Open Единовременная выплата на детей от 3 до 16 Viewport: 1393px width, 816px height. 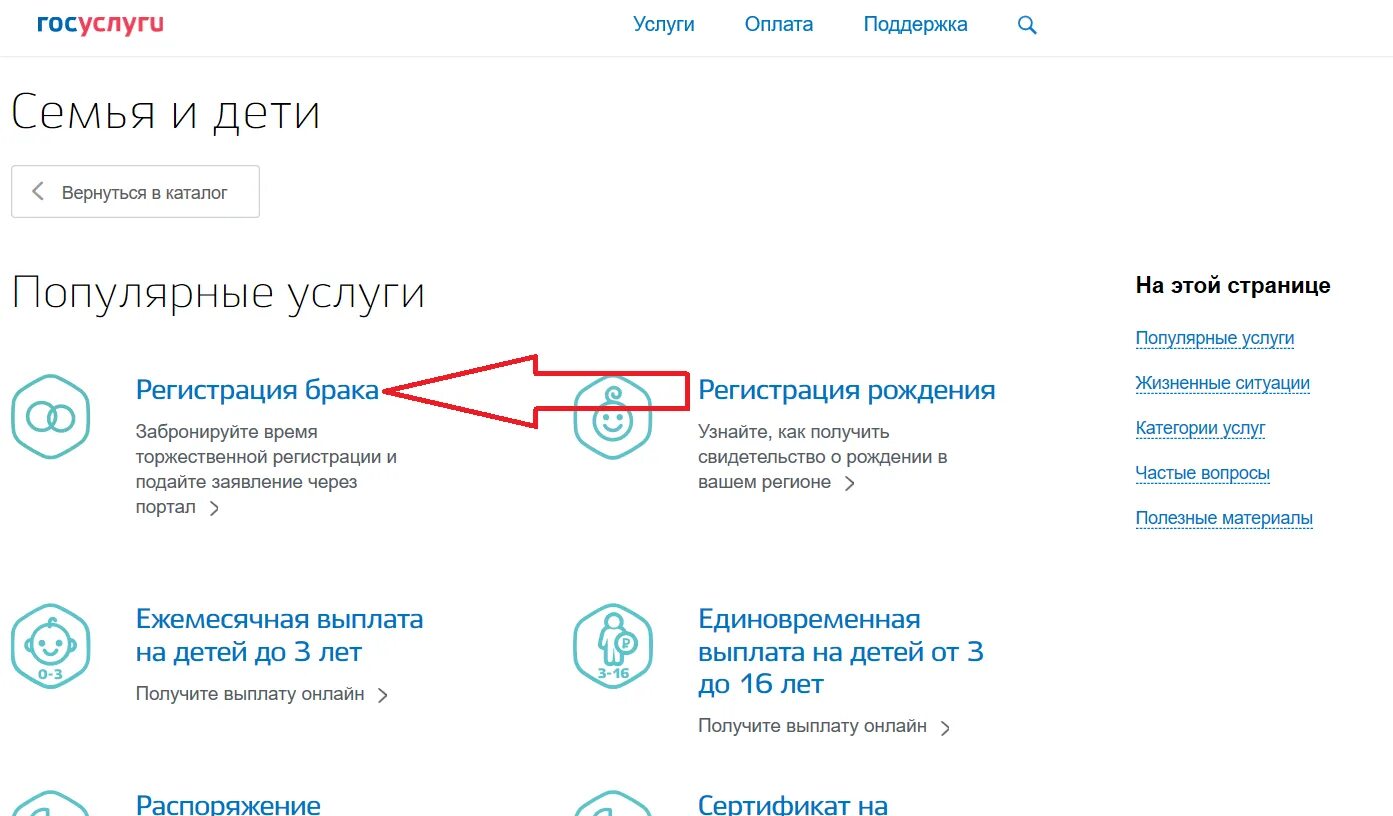[841, 652]
